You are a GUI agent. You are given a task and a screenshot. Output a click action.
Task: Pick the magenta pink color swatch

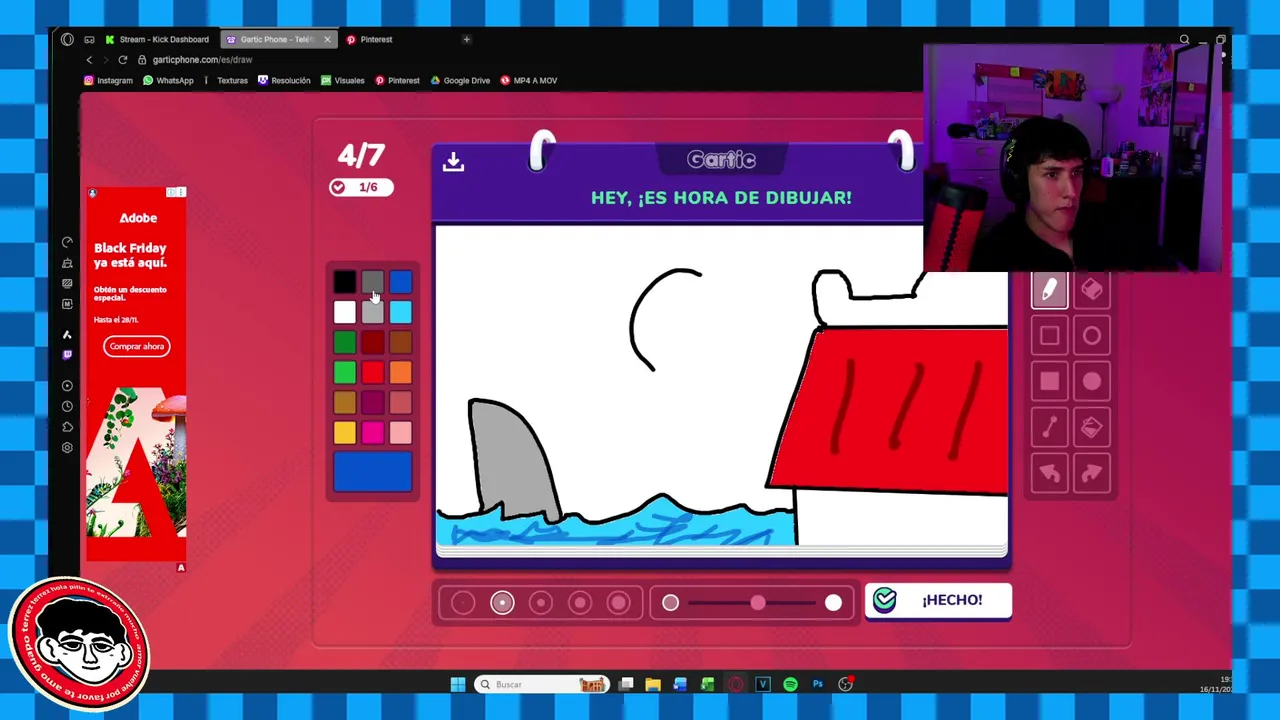pos(372,433)
